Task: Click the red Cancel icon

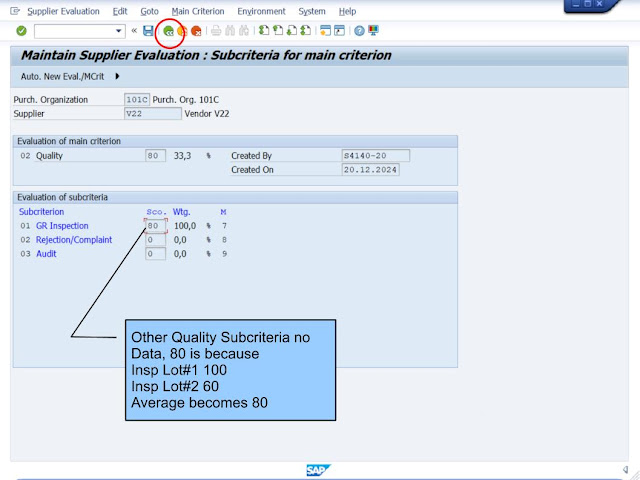Action: click(196, 31)
